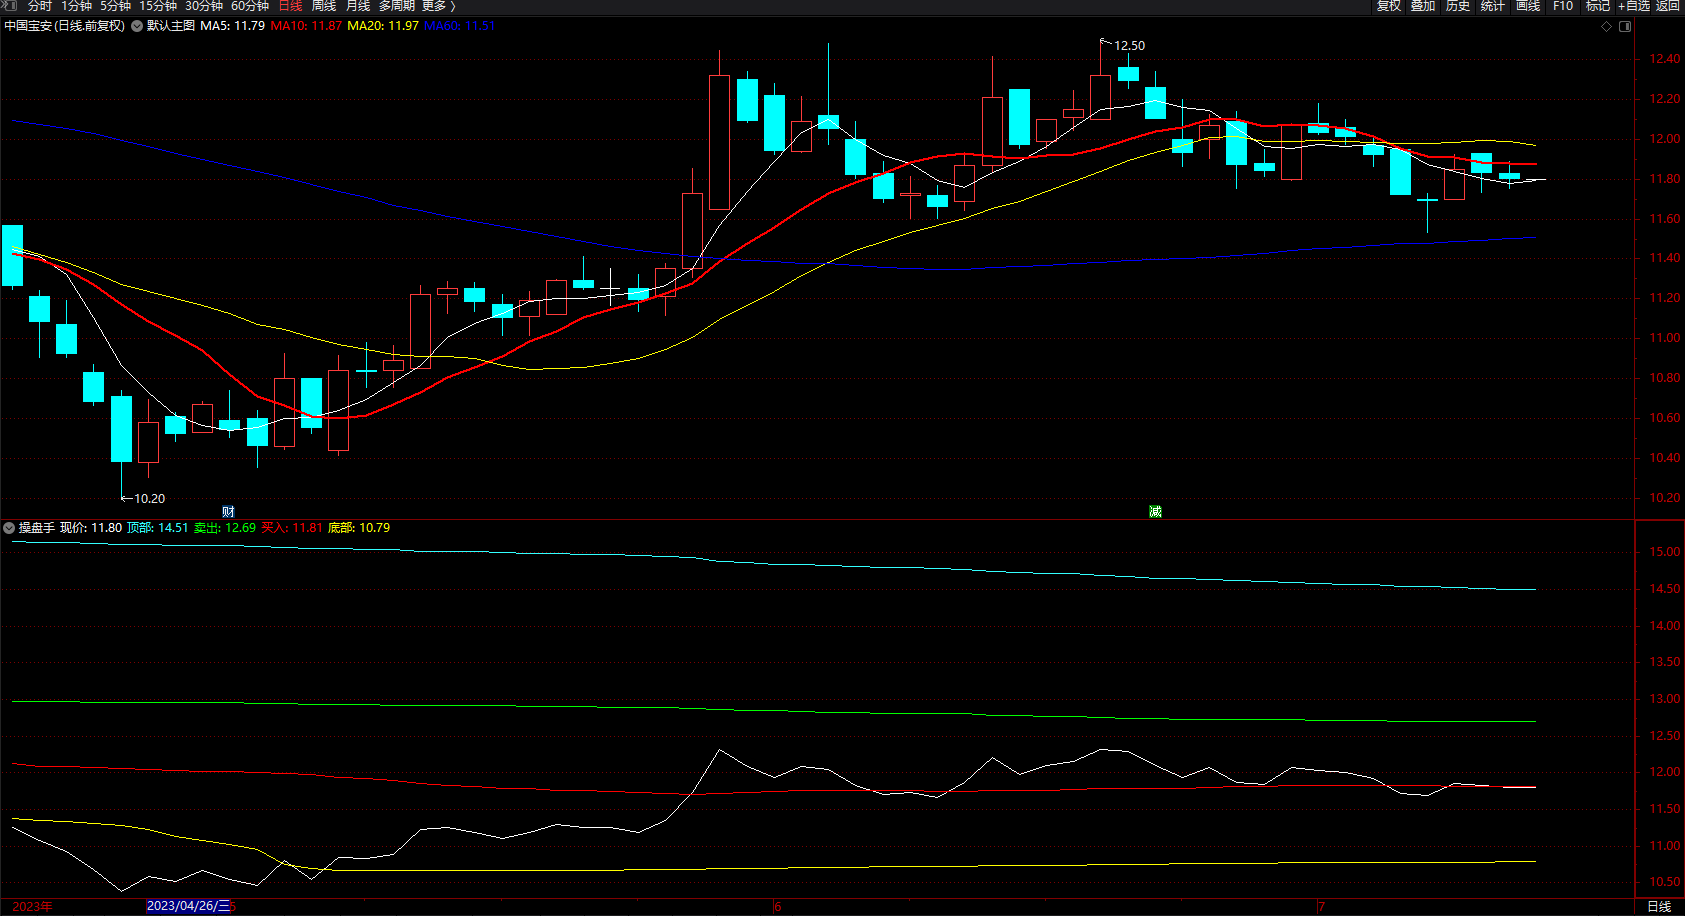Image resolution: width=1685 pixels, height=916 pixels.
Task: Click the MA60: 11.51 value
Action: click(x=460, y=26)
